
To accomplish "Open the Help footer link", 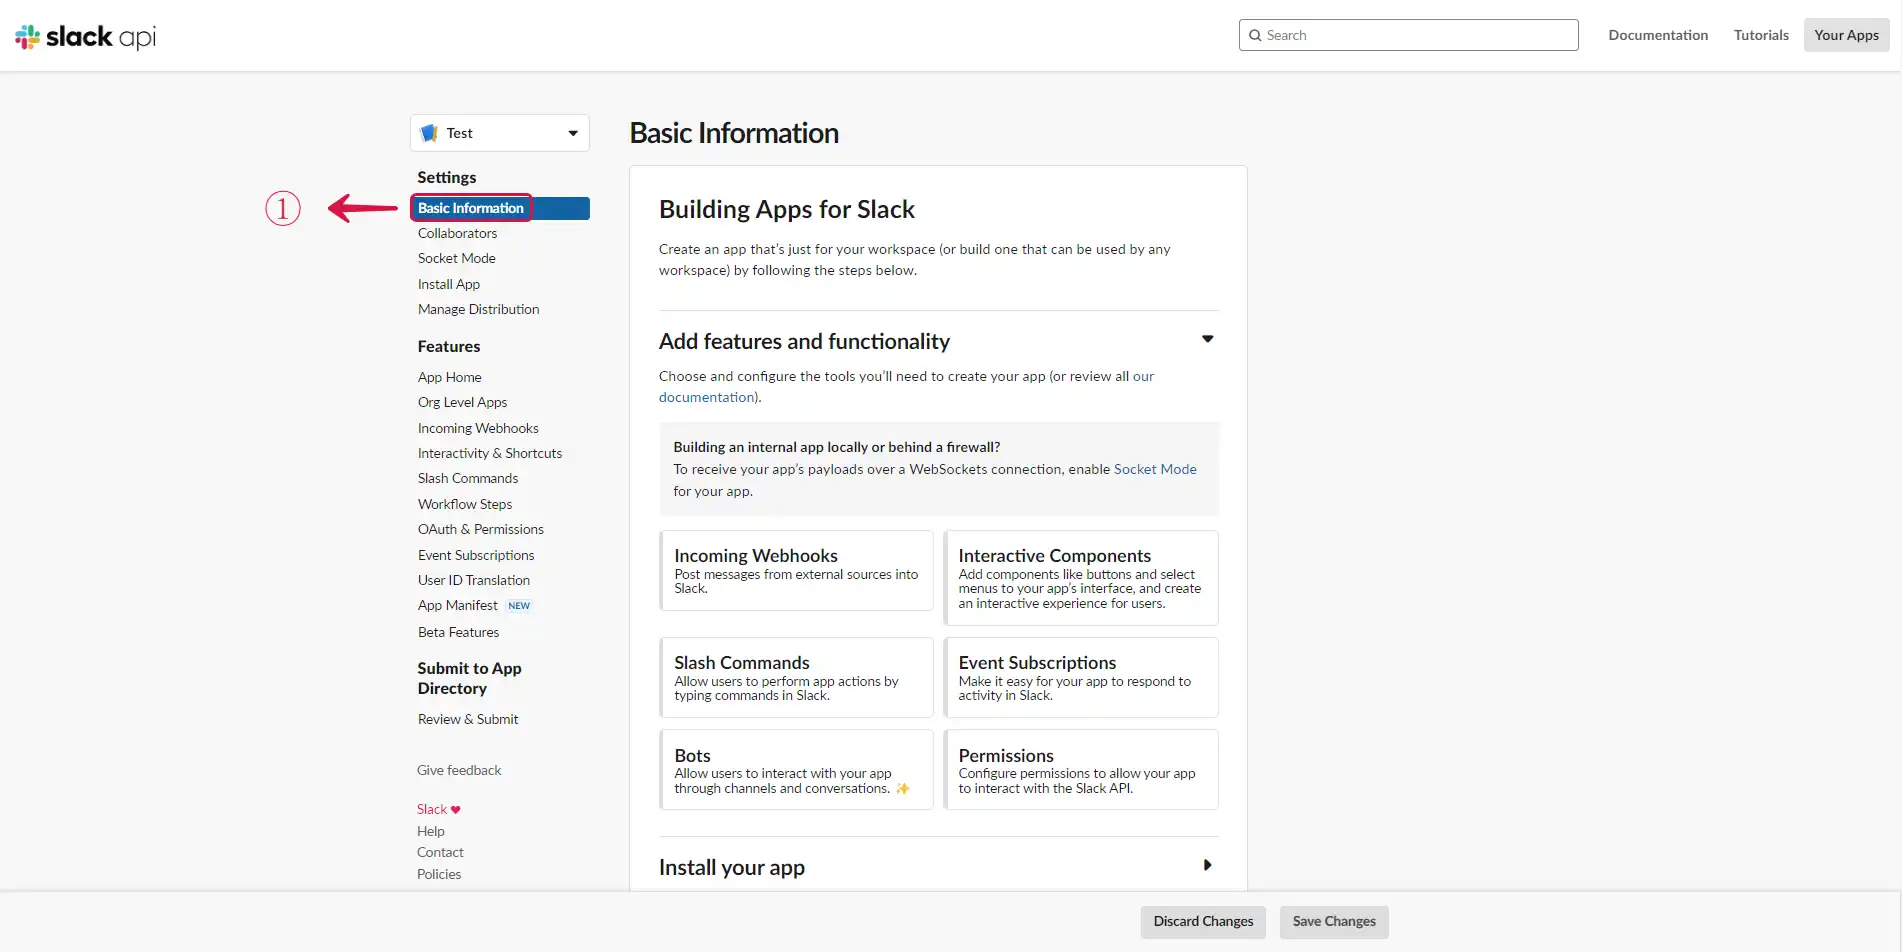I will pyautogui.click(x=431, y=831).
